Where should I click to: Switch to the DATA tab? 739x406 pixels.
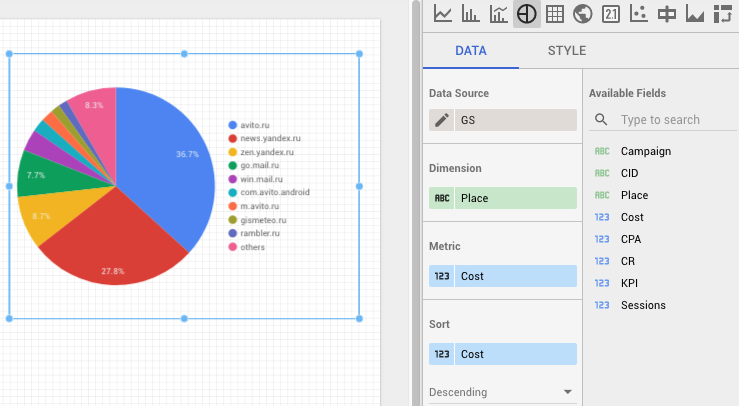[471, 51]
